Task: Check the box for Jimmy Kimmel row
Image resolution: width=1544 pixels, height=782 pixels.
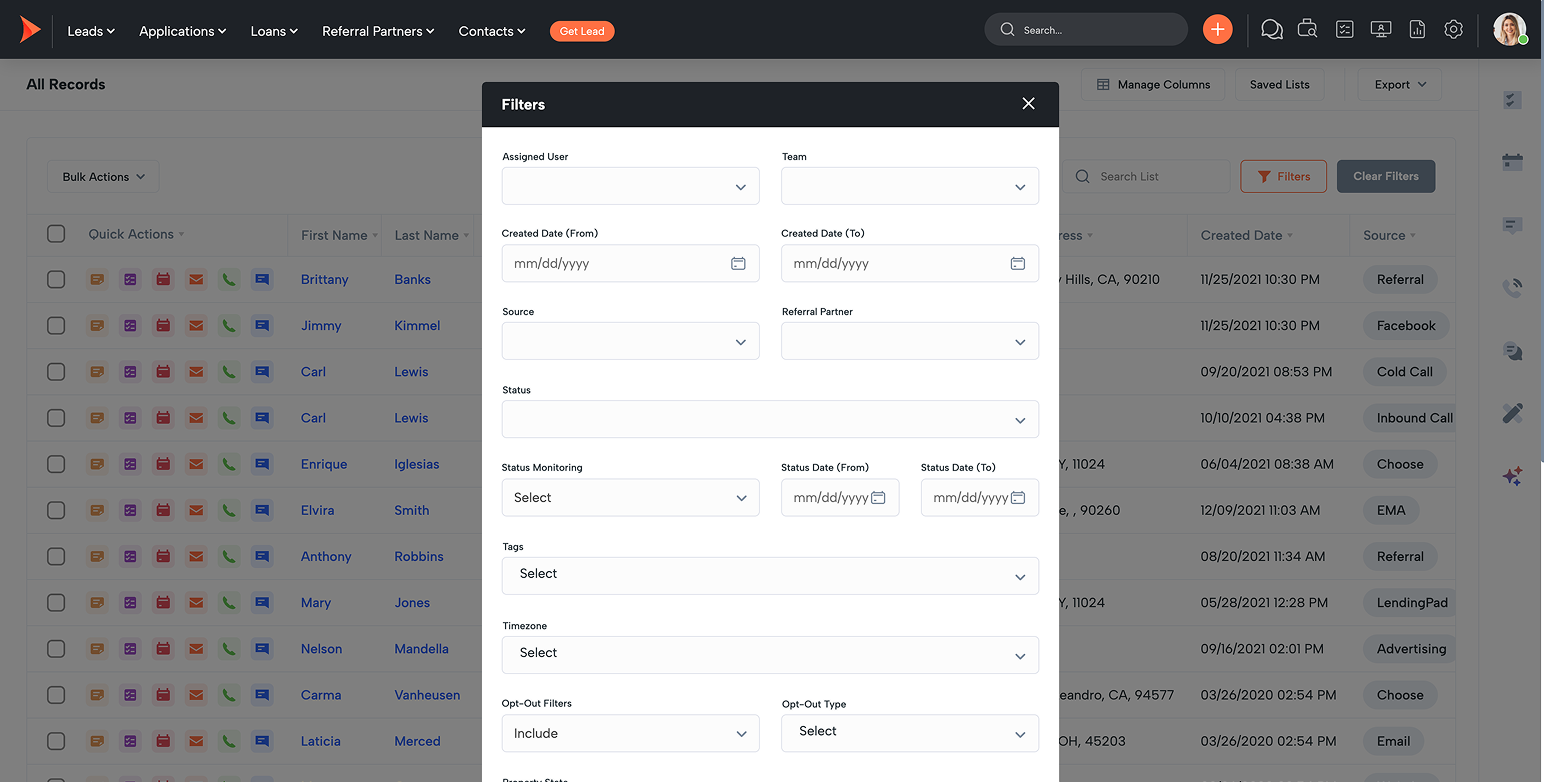Action: tap(56, 326)
